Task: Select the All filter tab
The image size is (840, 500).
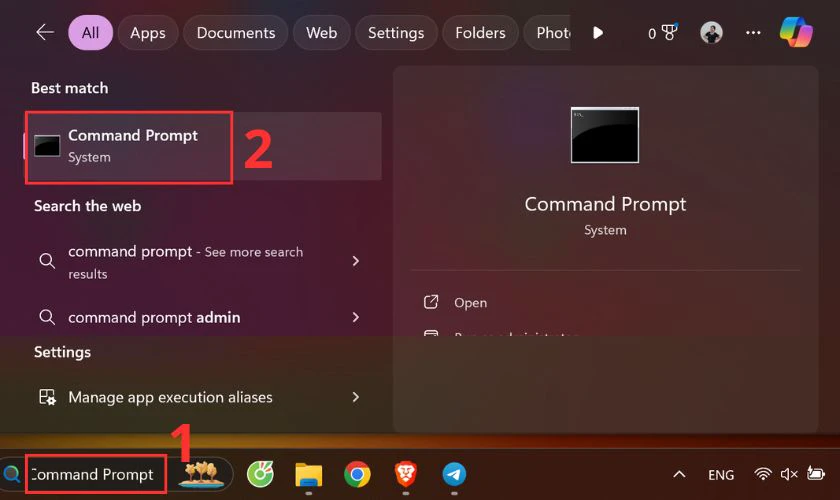Action: pyautogui.click(x=91, y=33)
